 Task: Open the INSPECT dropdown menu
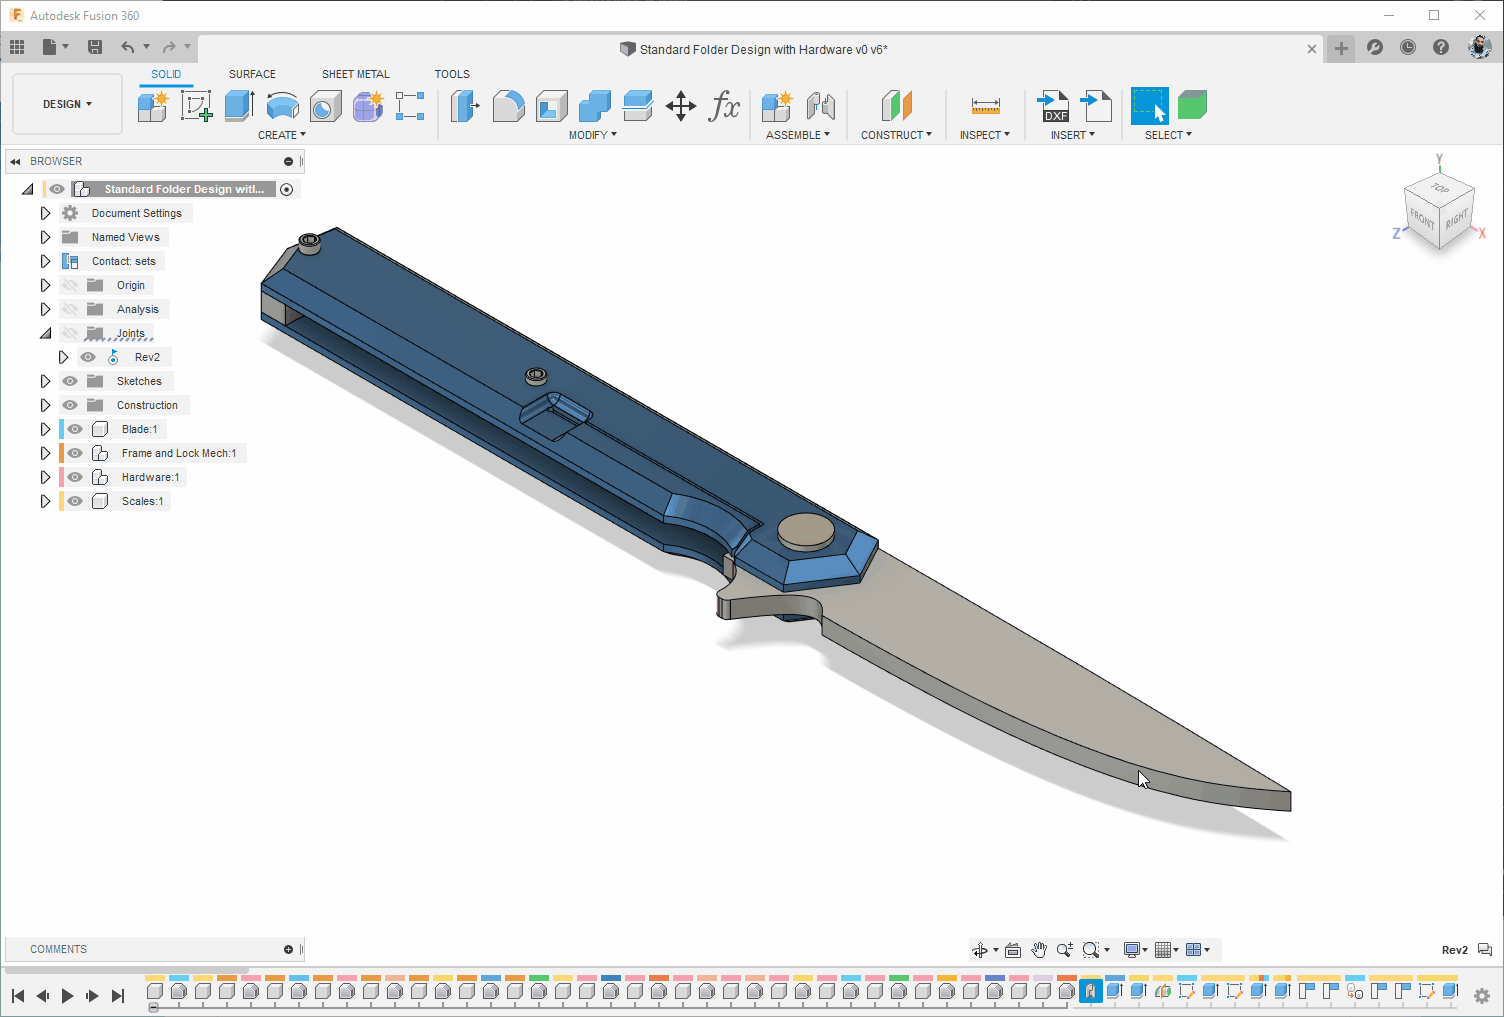tap(985, 135)
